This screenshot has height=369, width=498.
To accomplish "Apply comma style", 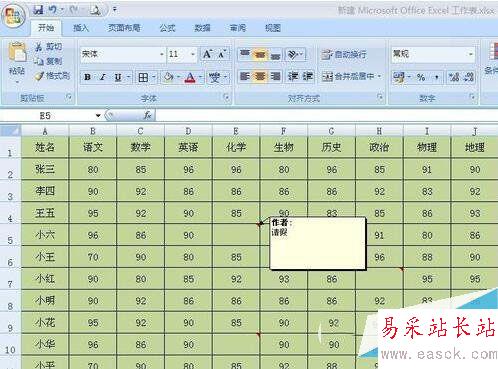I will coord(436,78).
